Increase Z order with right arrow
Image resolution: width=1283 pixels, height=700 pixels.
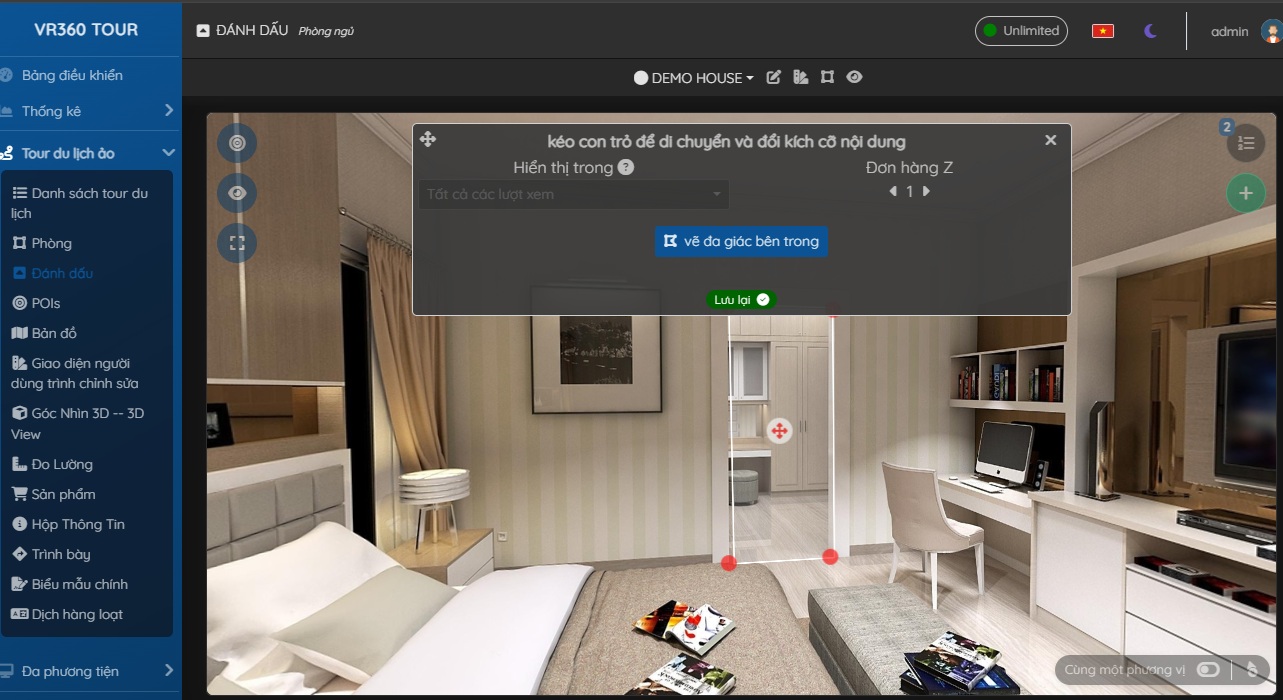coord(926,191)
